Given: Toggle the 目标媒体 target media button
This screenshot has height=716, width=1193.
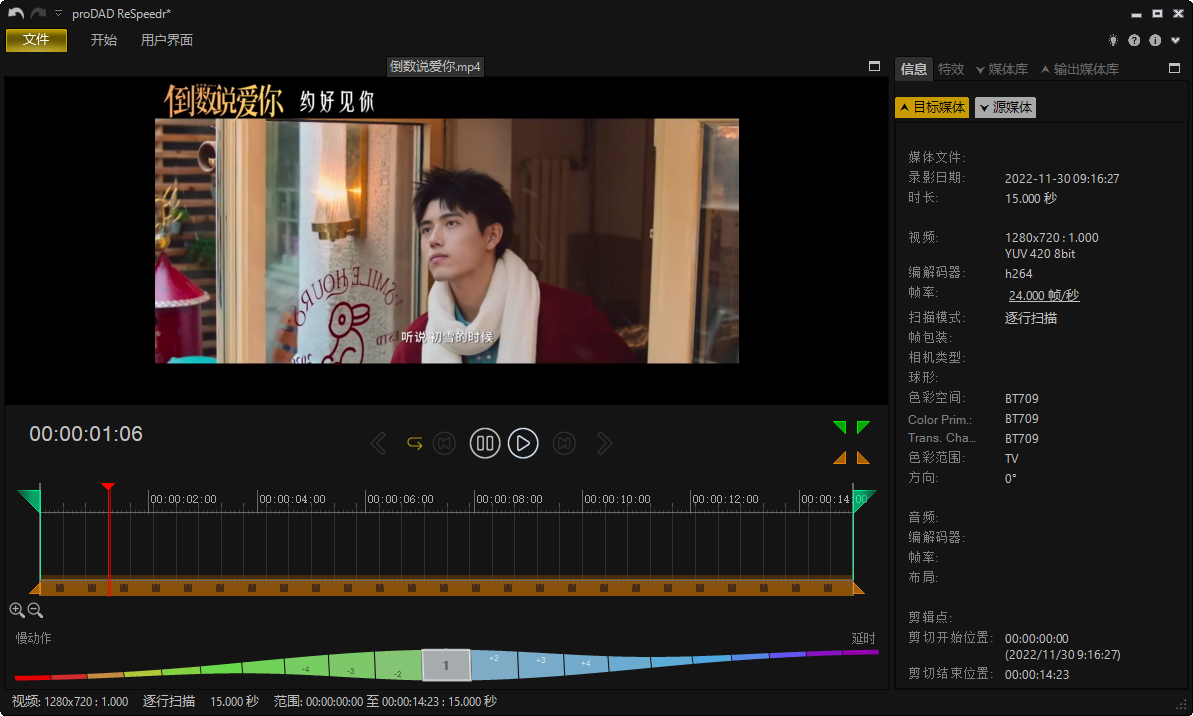Looking at the screenshot, I should (932, 107).
